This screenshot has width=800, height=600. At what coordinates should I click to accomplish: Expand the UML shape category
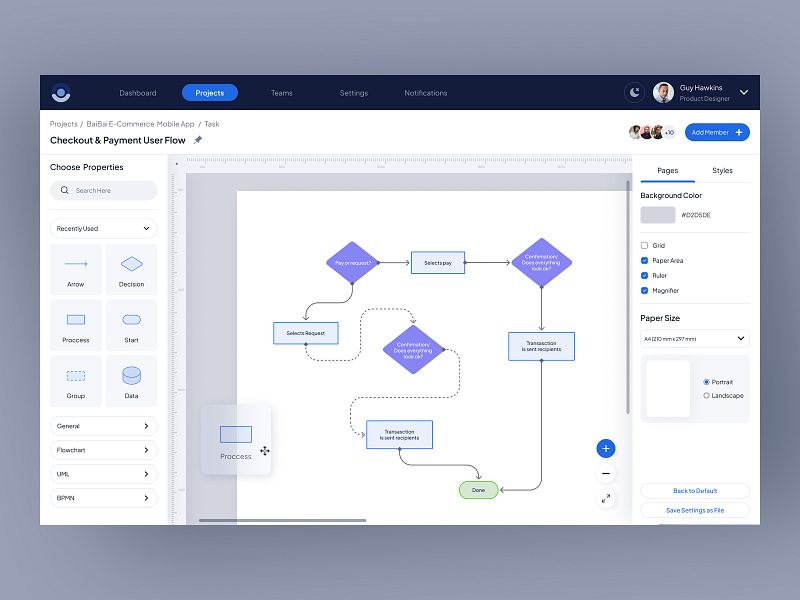pyautogui.click(x=103, y=474)
